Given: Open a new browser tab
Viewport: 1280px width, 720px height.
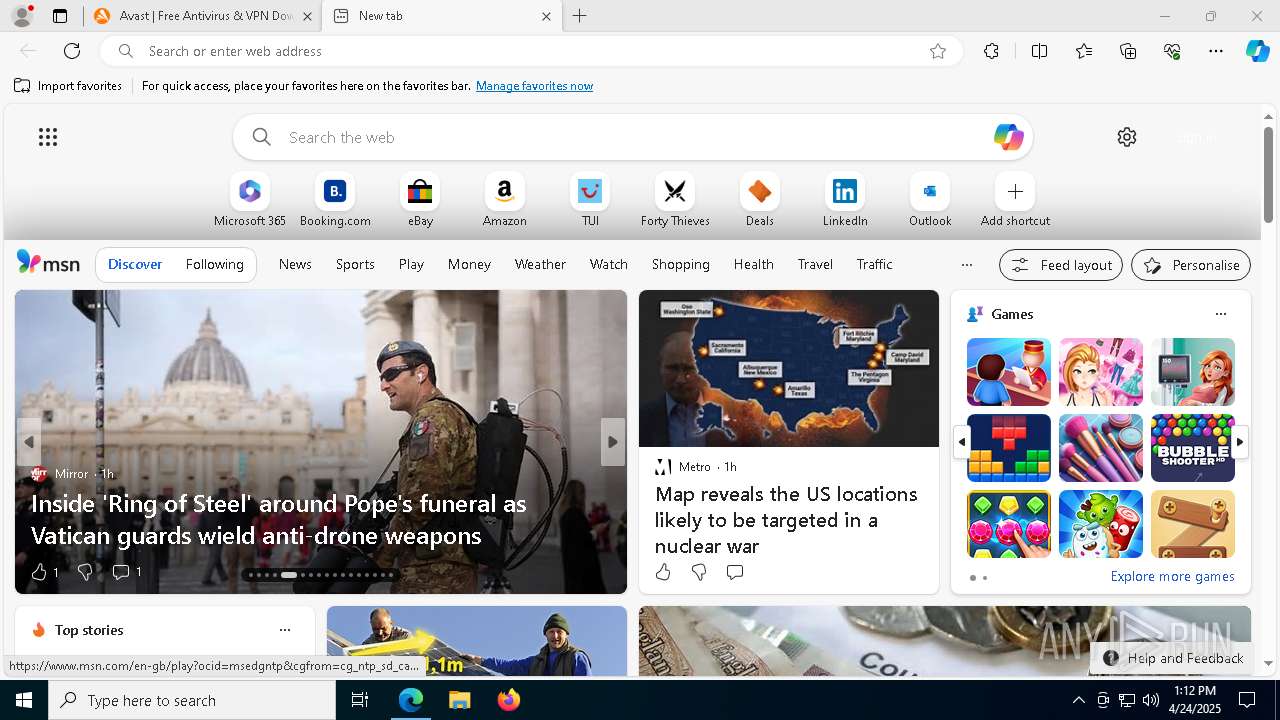Looking at the screenshot, I should point(580,16).
